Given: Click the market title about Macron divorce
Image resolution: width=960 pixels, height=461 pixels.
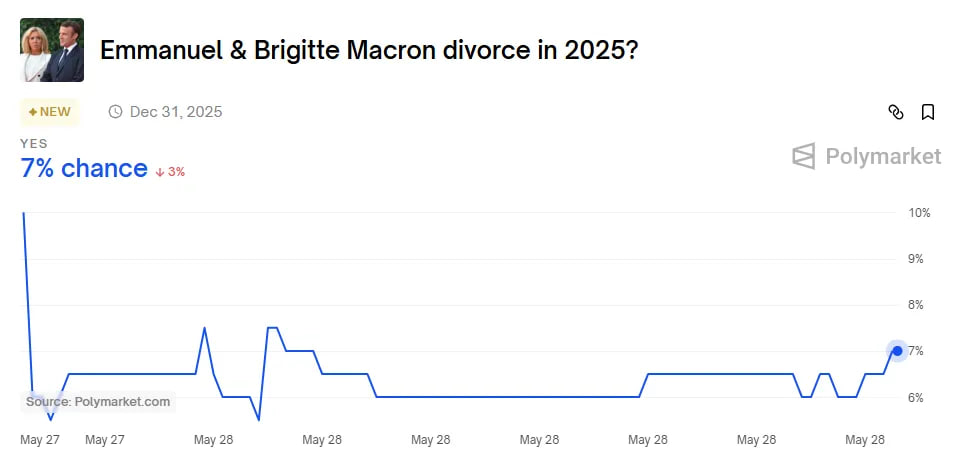Looking at the screenshot, I should point(369,50).
